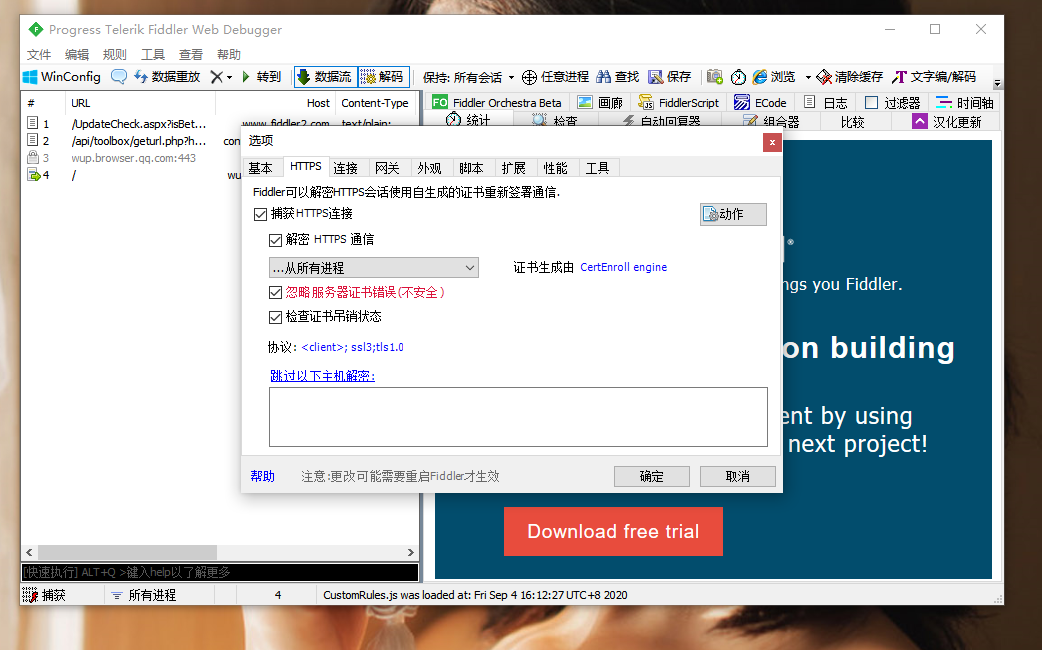
Task: Expand the 浏览 dropdown arrow
Action: [x=808, y=76]
